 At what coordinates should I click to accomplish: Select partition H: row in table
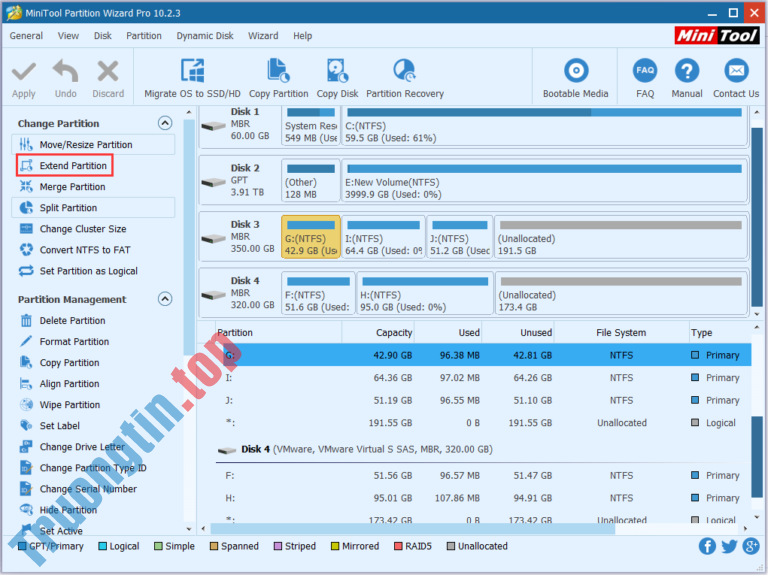[483, 498]
